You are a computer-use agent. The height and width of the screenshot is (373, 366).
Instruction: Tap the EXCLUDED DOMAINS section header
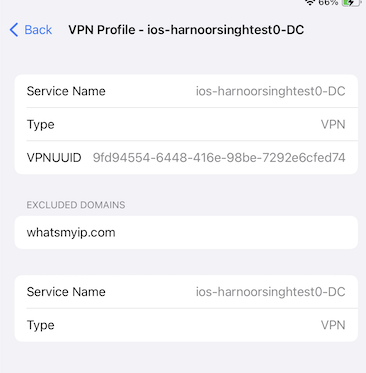point(76,205)
